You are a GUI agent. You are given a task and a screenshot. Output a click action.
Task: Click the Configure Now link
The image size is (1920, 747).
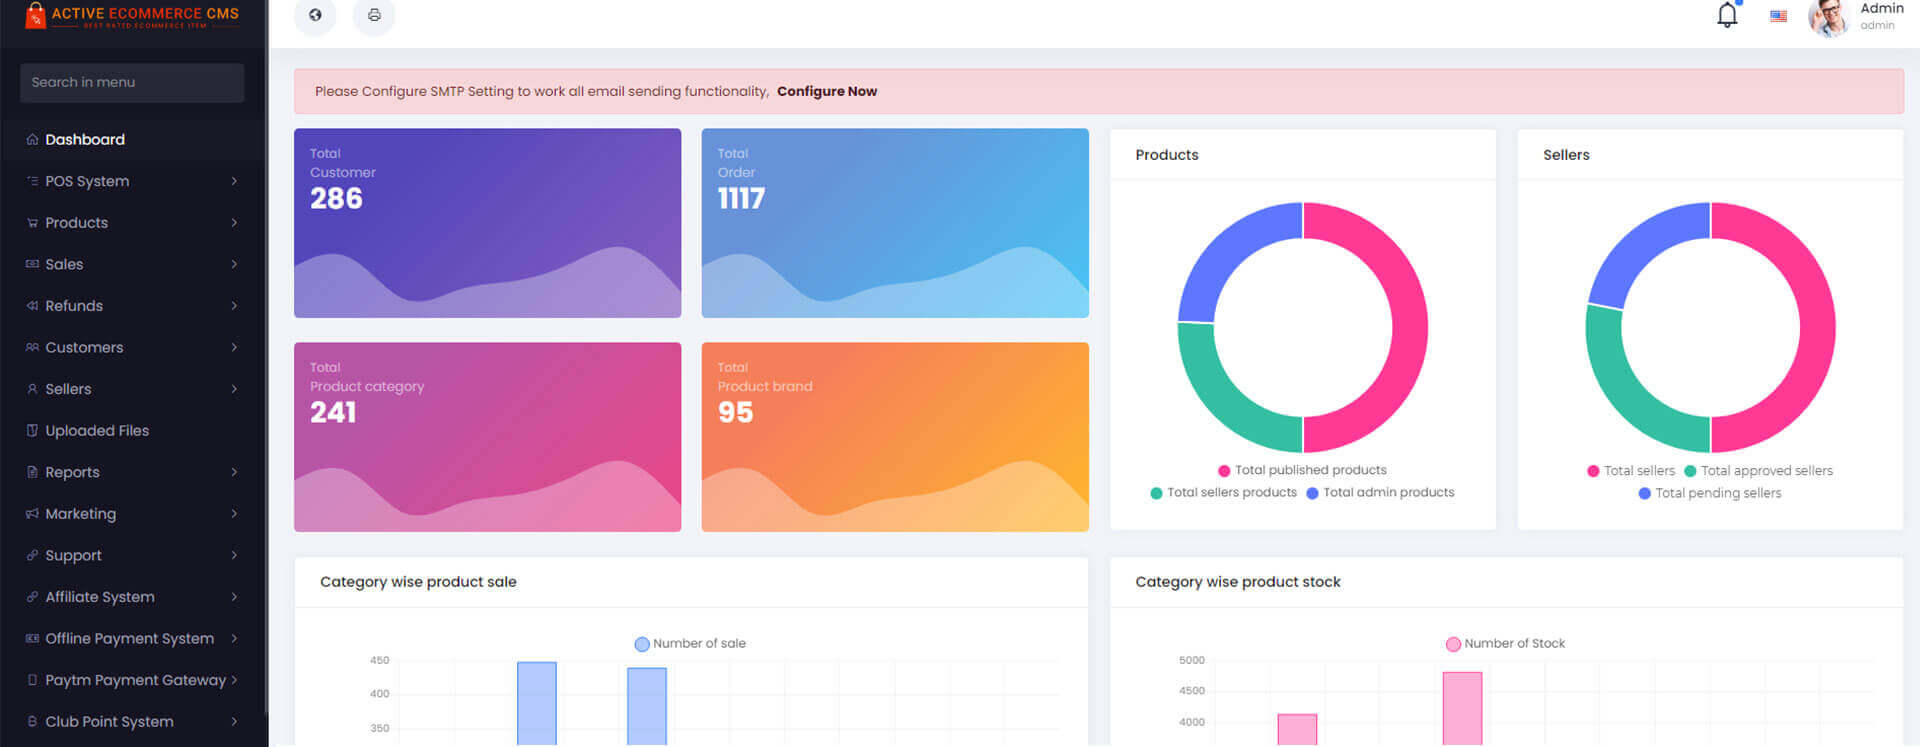pos(826,91)
